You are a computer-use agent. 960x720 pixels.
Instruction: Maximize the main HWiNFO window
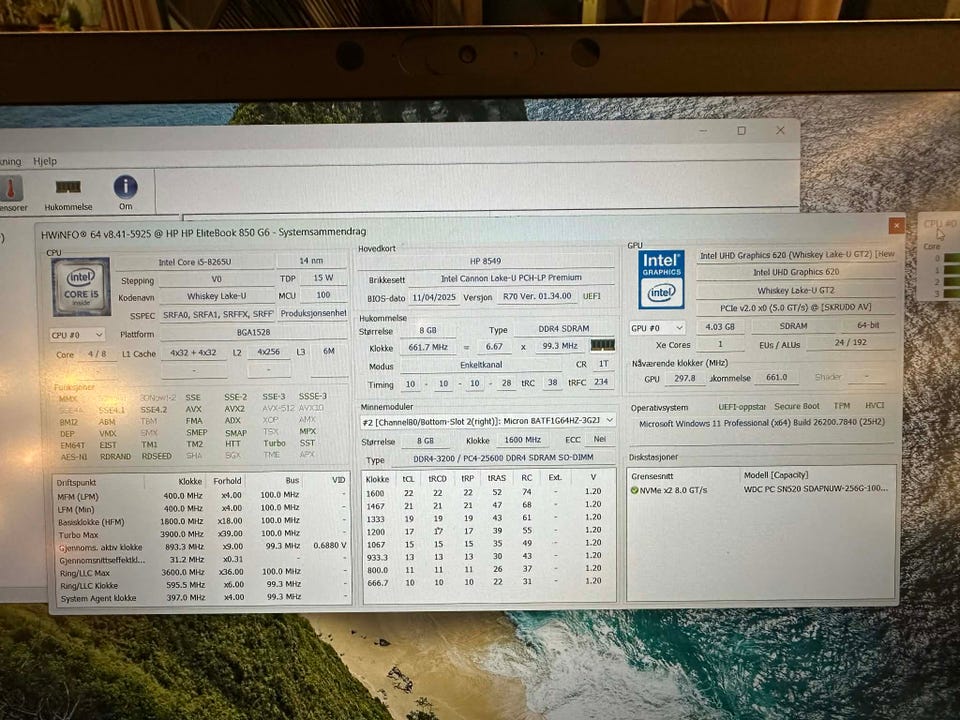click(741, 130)
